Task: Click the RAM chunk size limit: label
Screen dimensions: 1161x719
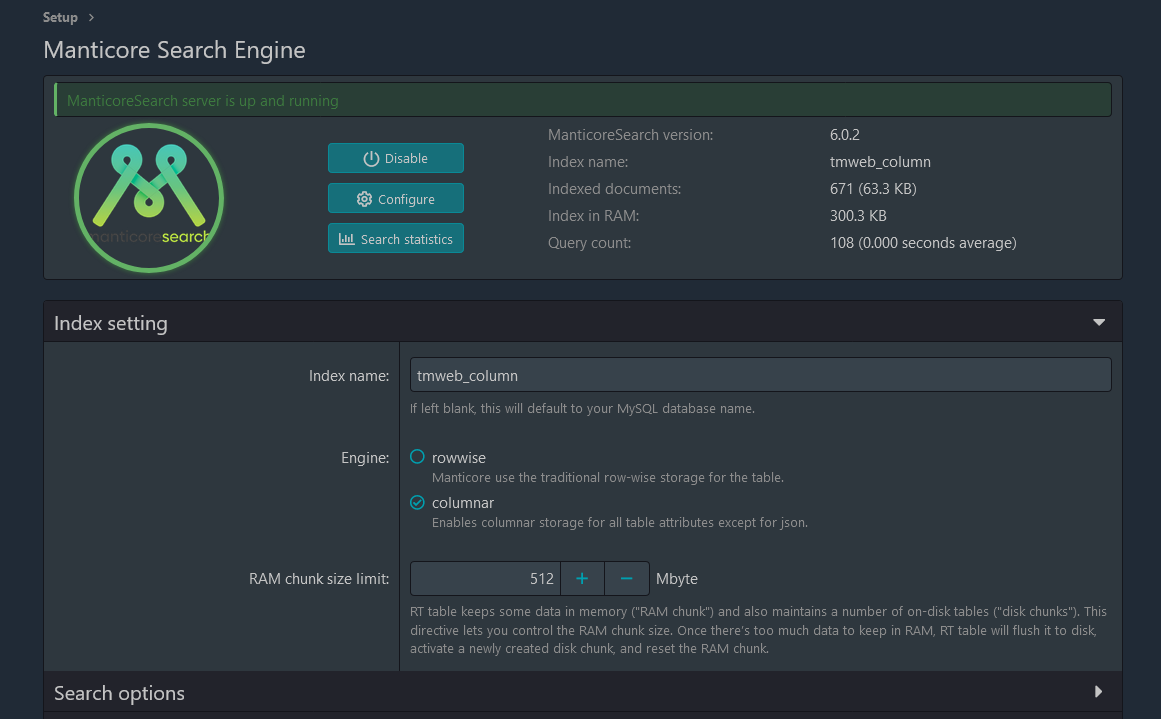Action: (319, 579)
